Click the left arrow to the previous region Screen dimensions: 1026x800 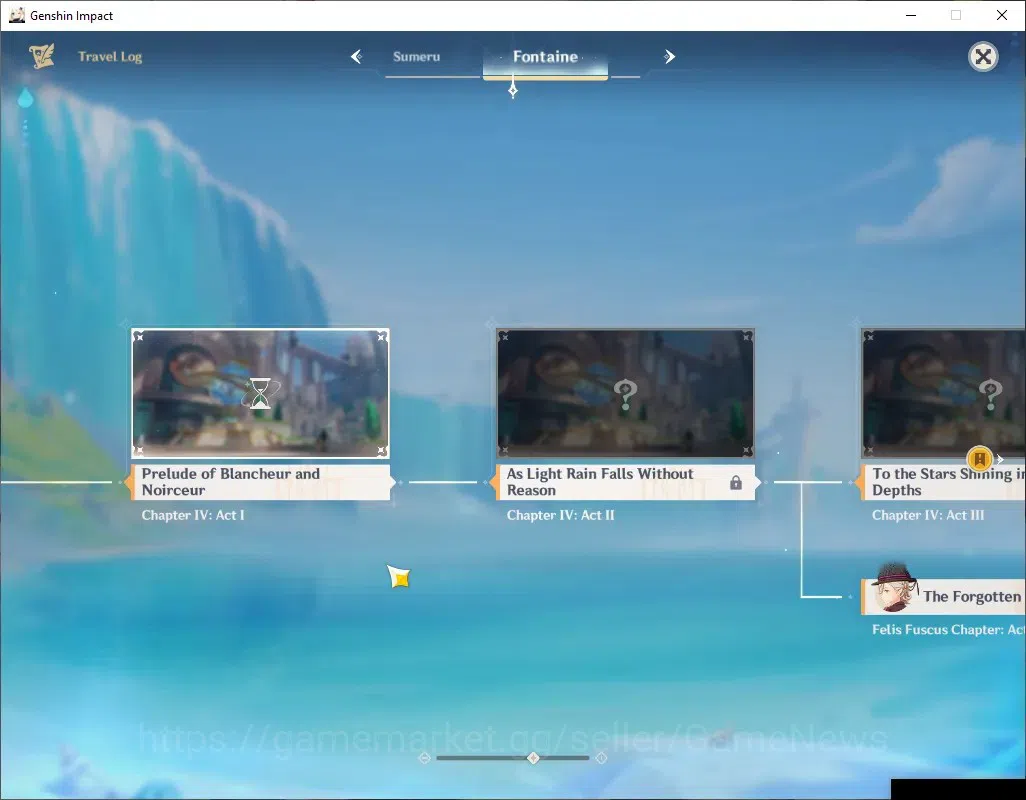[x=357, y=56]
